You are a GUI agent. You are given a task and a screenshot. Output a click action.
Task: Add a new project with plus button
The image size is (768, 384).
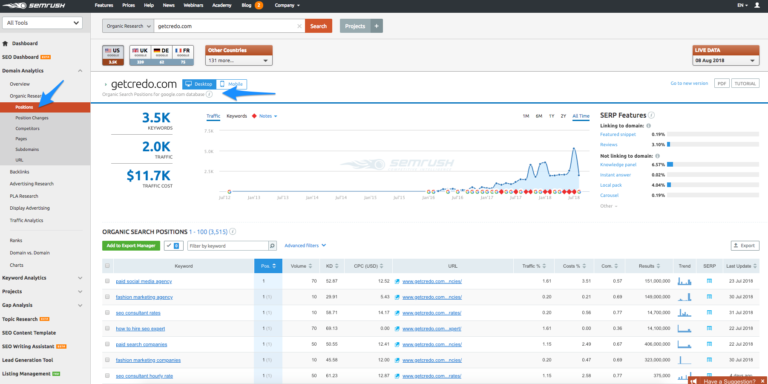376,26
